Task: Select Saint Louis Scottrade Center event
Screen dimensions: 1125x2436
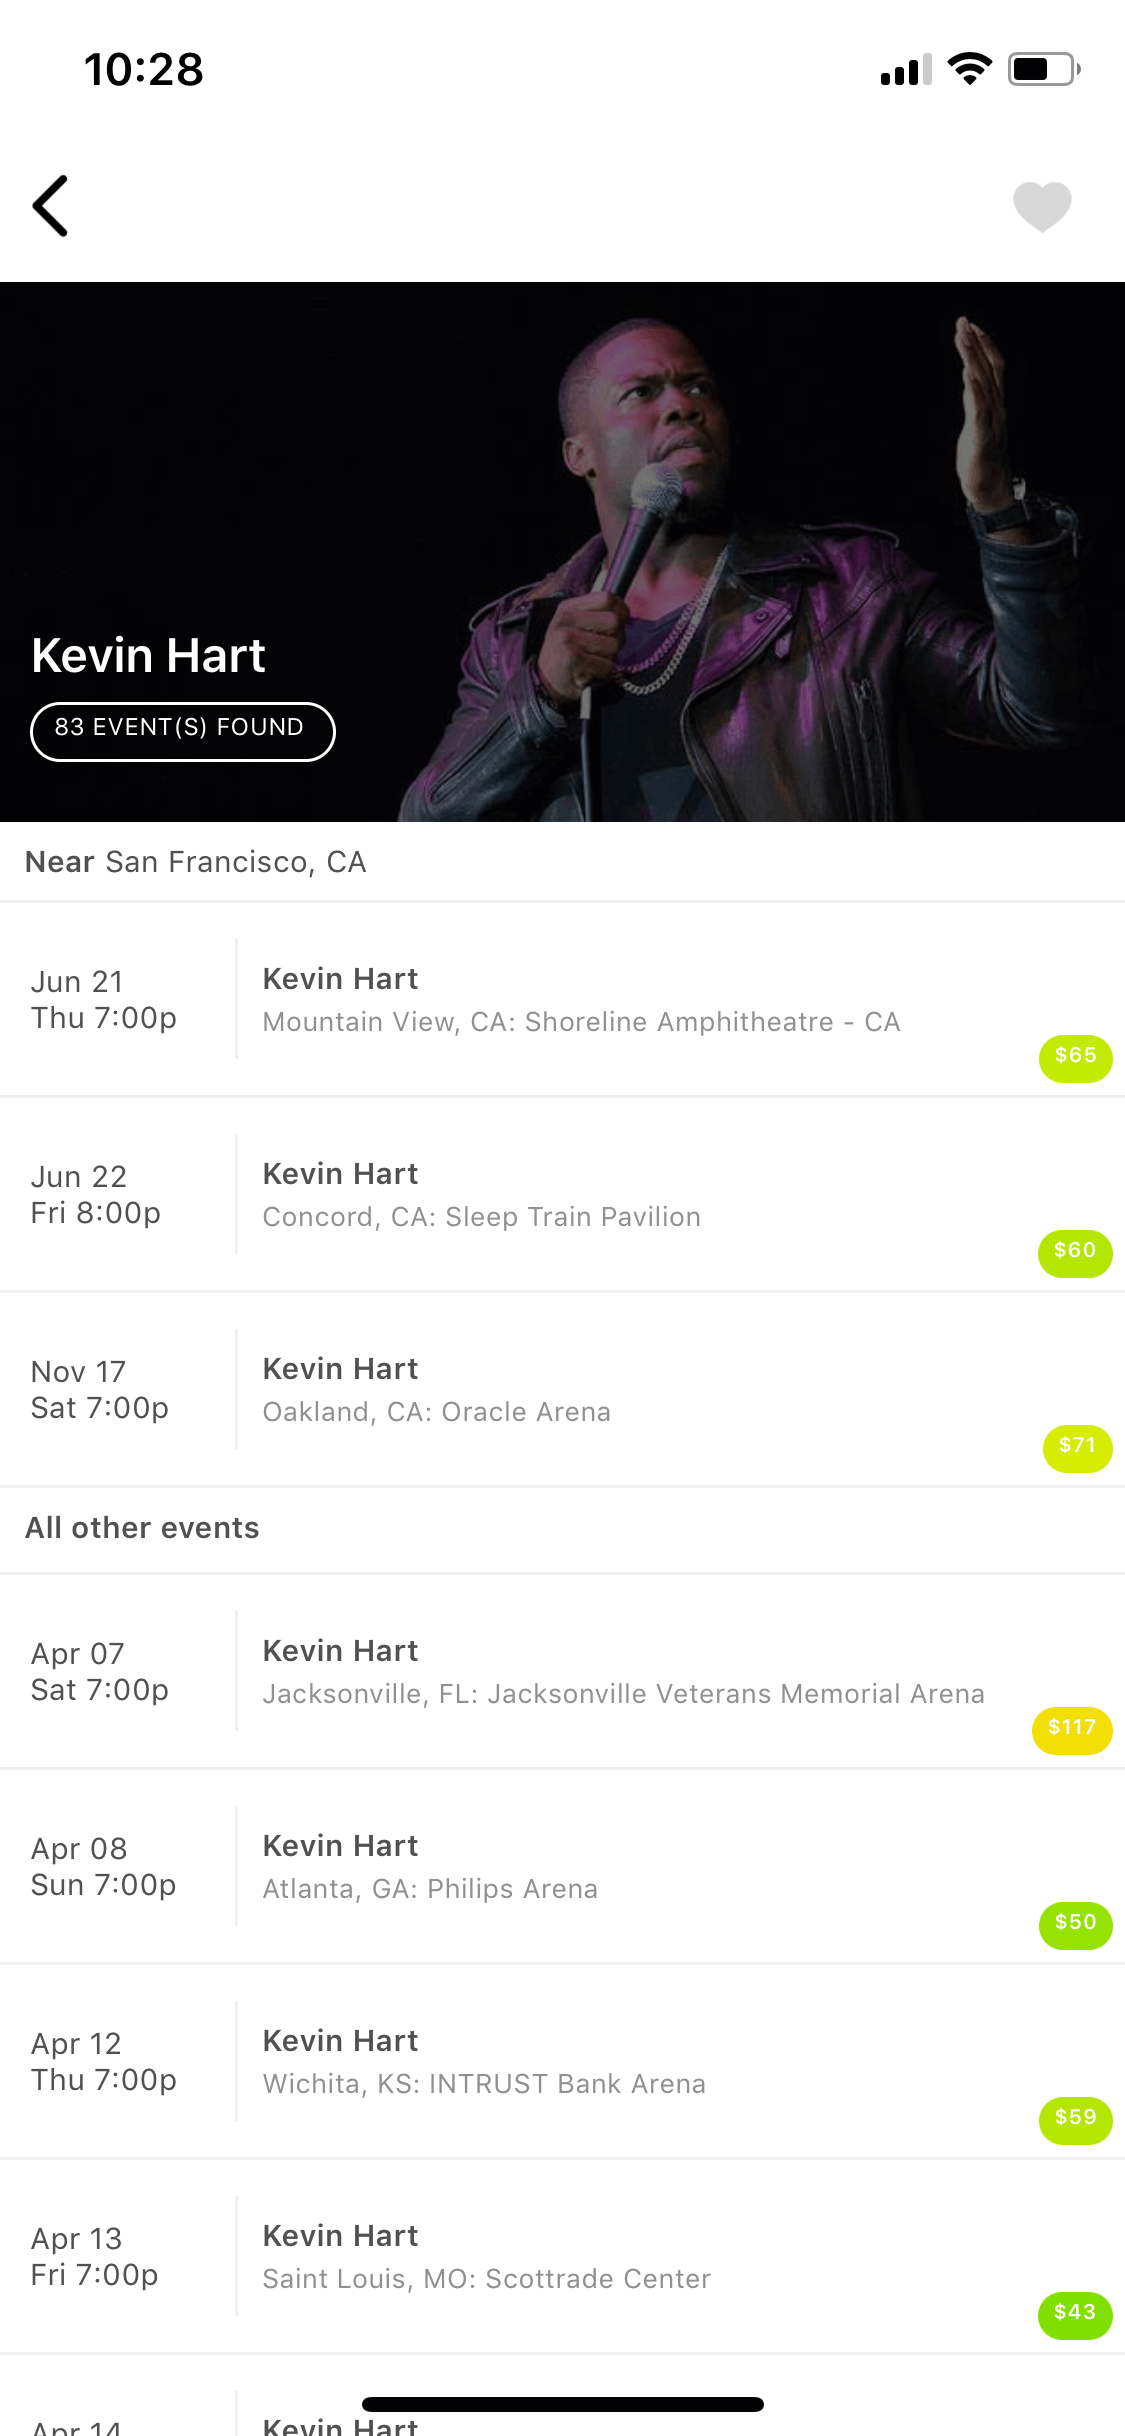Action: point(562,2256)
